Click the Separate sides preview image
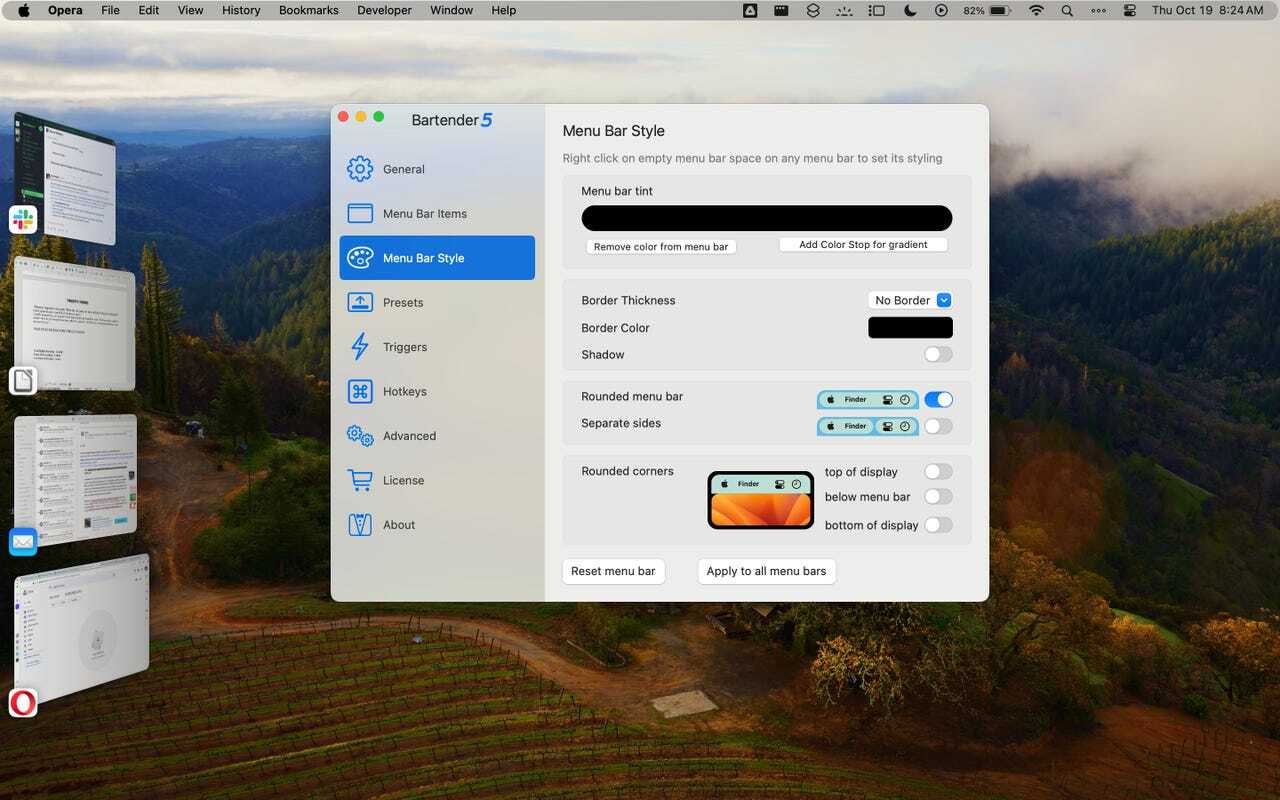1280x800 pixels. click(x=867, y=426)
